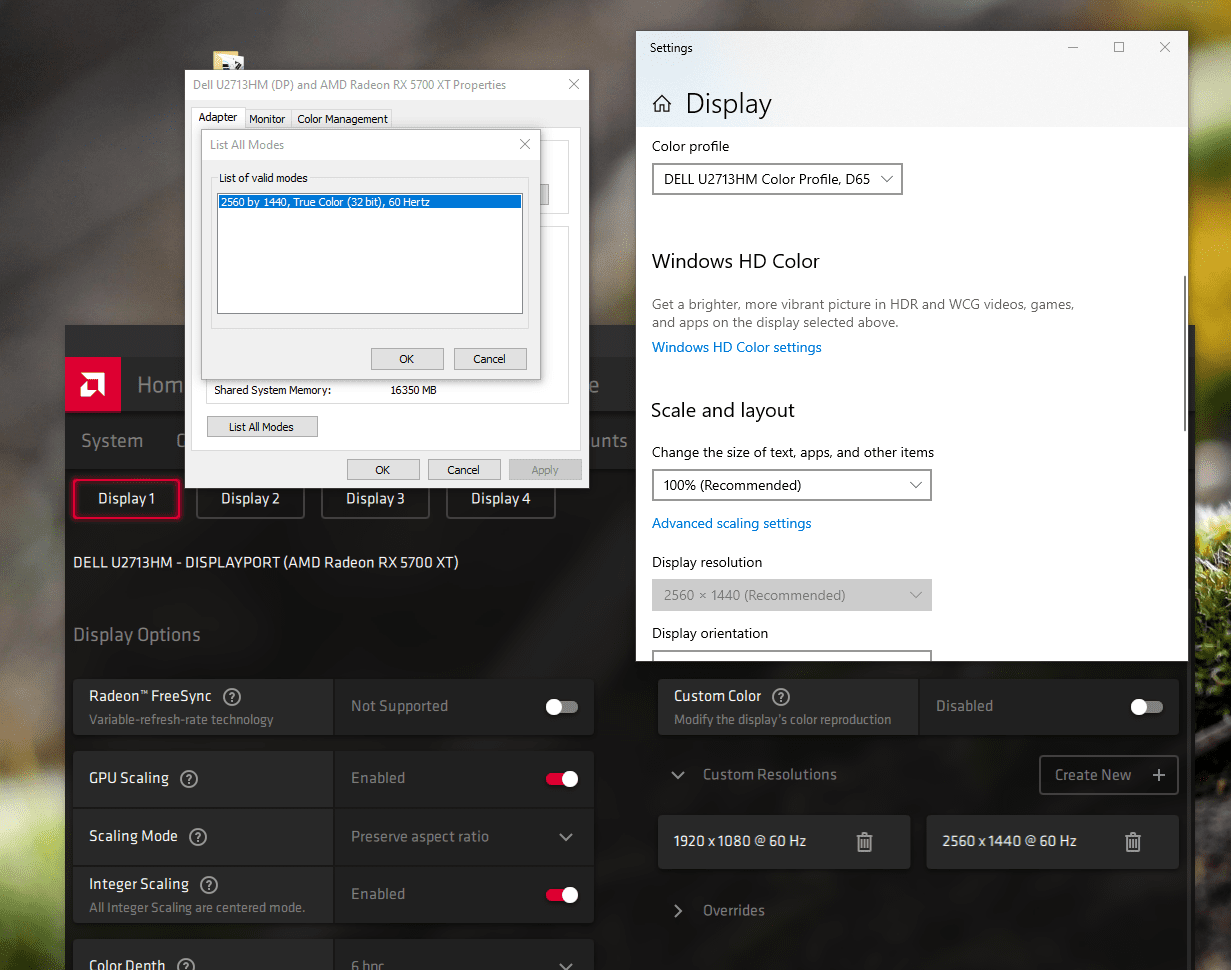
Task: Click the "Disabled" Custom Color status text
Action: point(964,707)
